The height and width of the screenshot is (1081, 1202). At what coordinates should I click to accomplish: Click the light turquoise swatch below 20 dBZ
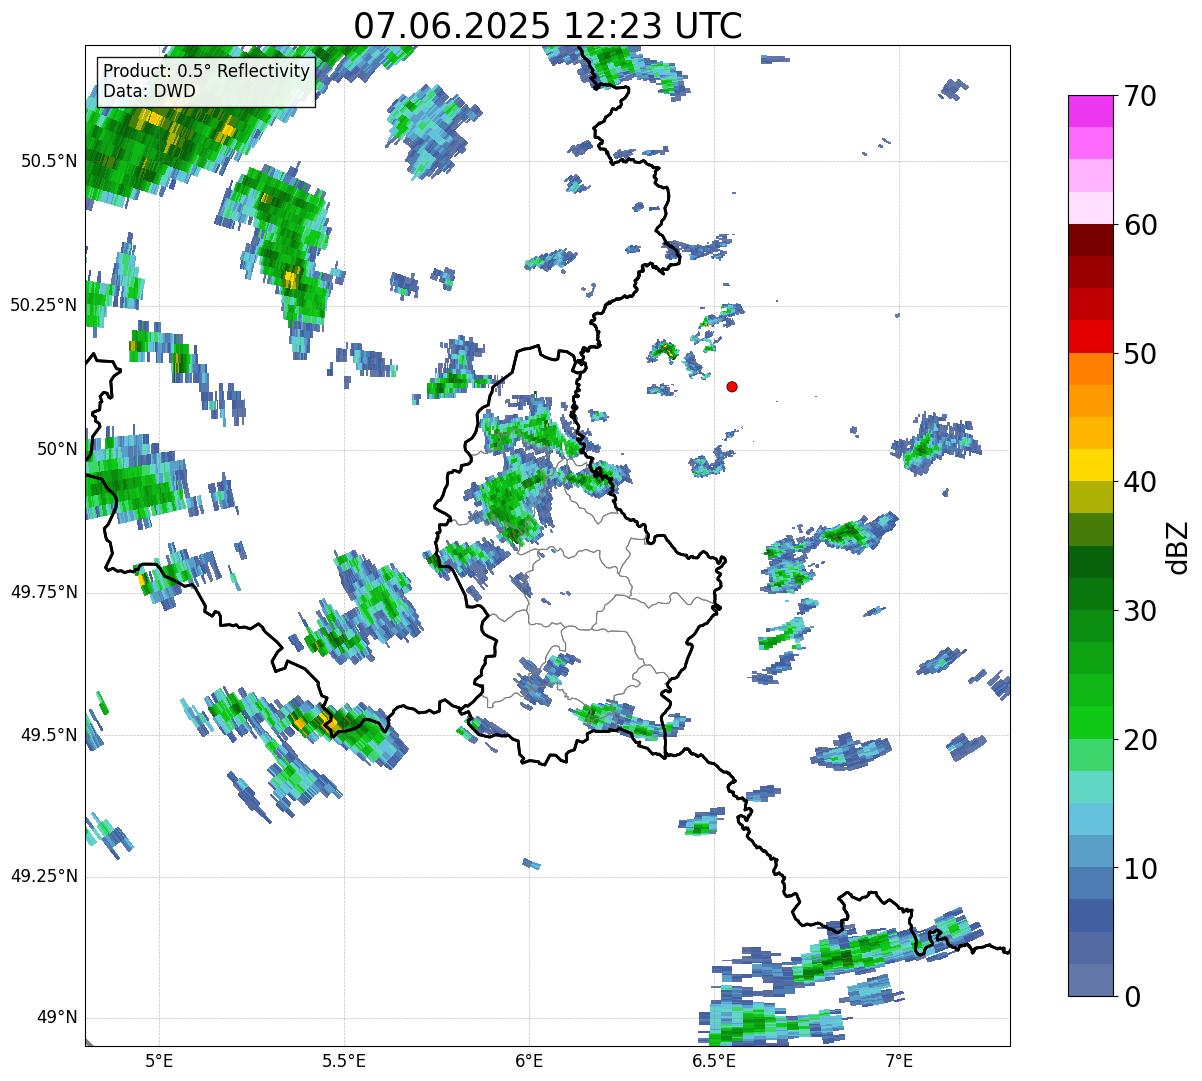pos(1090,787)
